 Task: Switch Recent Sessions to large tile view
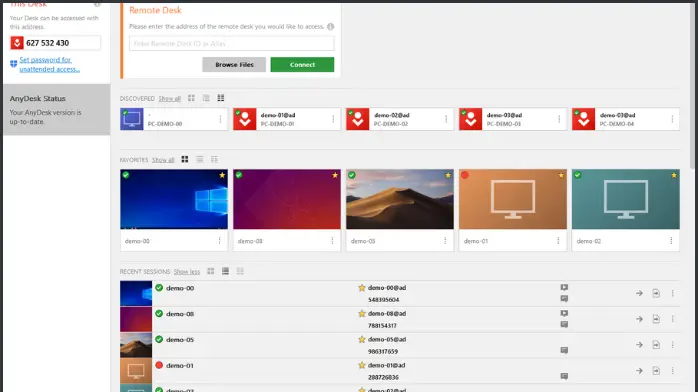point(211,271)
